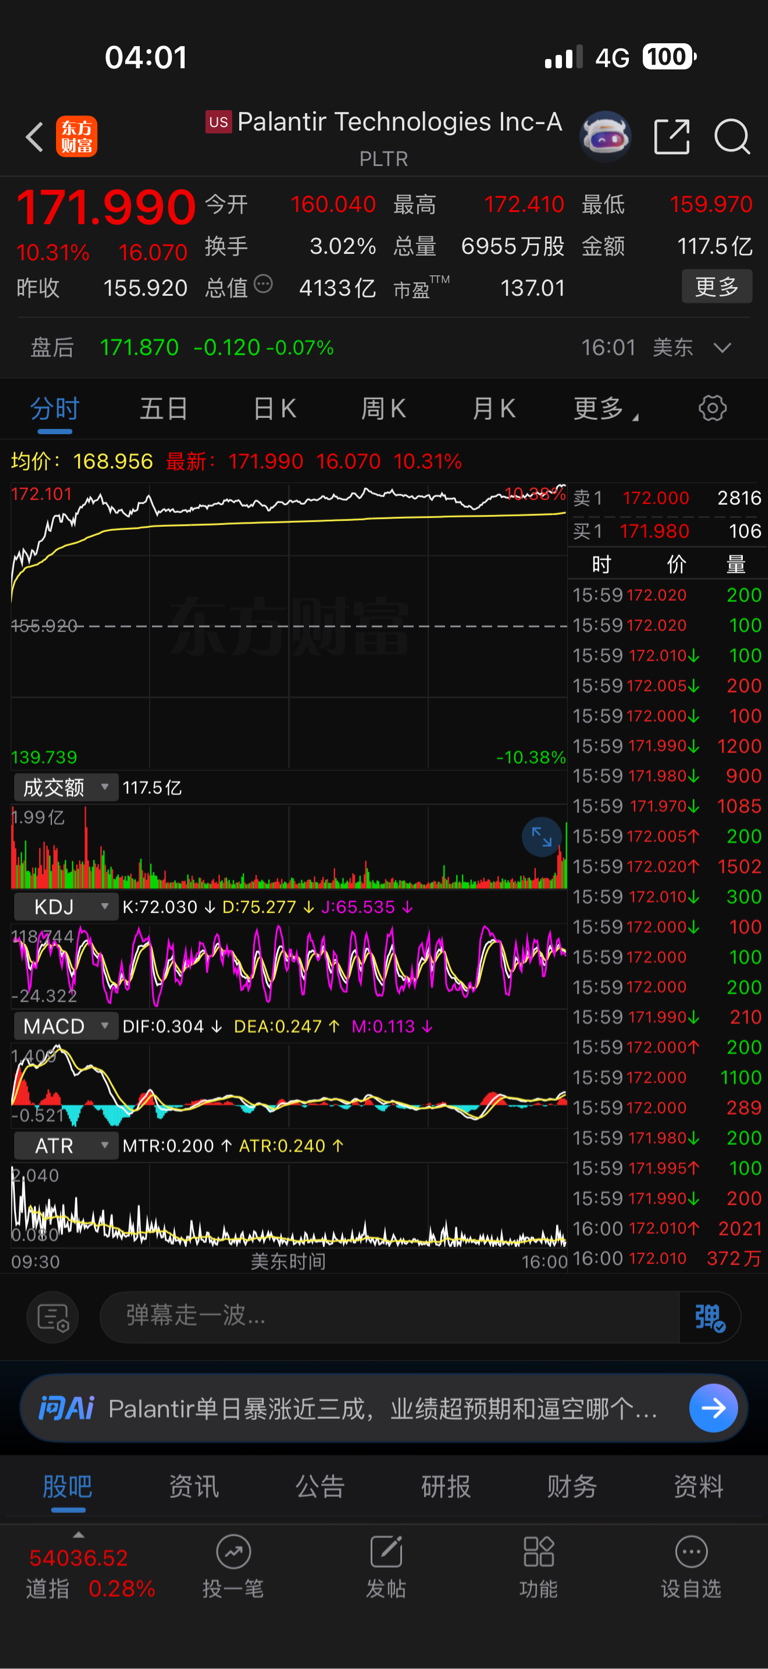The width and height of the screenshot is (768, 1669).
Task: Tap the MACD histogram chart
Action: click(289, 1086)
